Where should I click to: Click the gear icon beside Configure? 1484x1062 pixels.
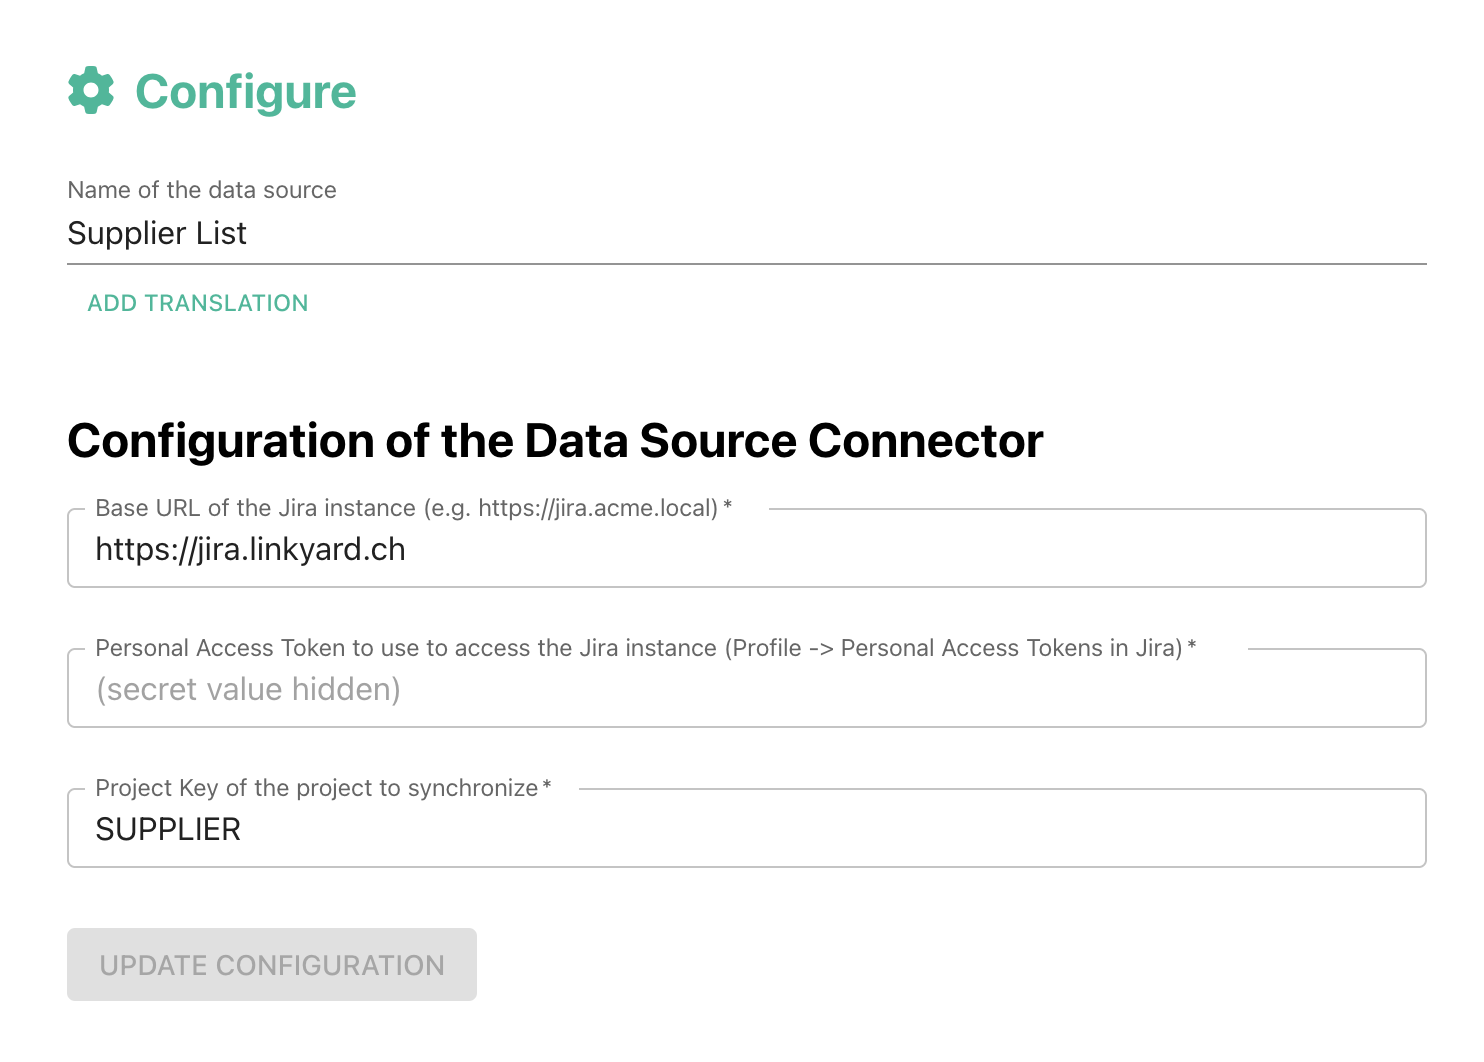(91, 91)
